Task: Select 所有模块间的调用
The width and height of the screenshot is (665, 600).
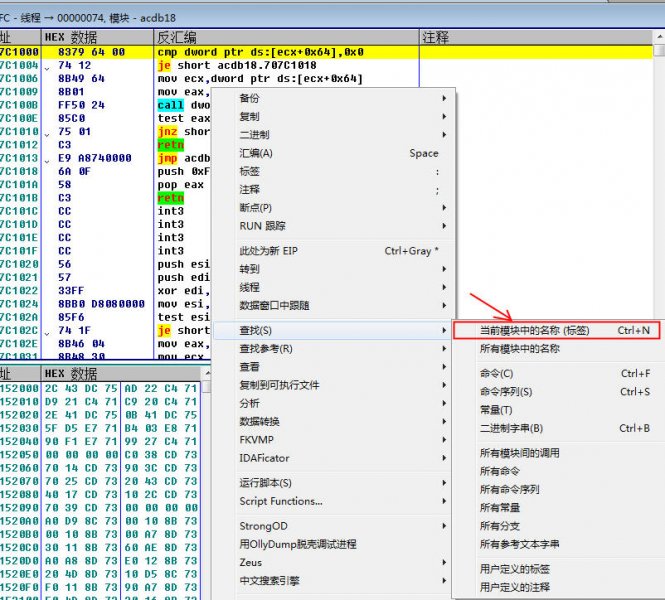Action: tap(557, 453)
